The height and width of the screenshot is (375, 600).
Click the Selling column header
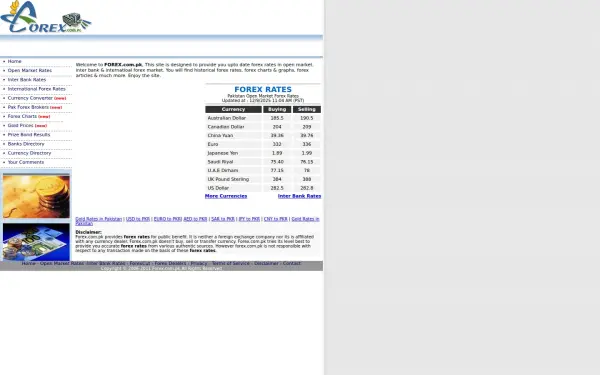(307, 109)
